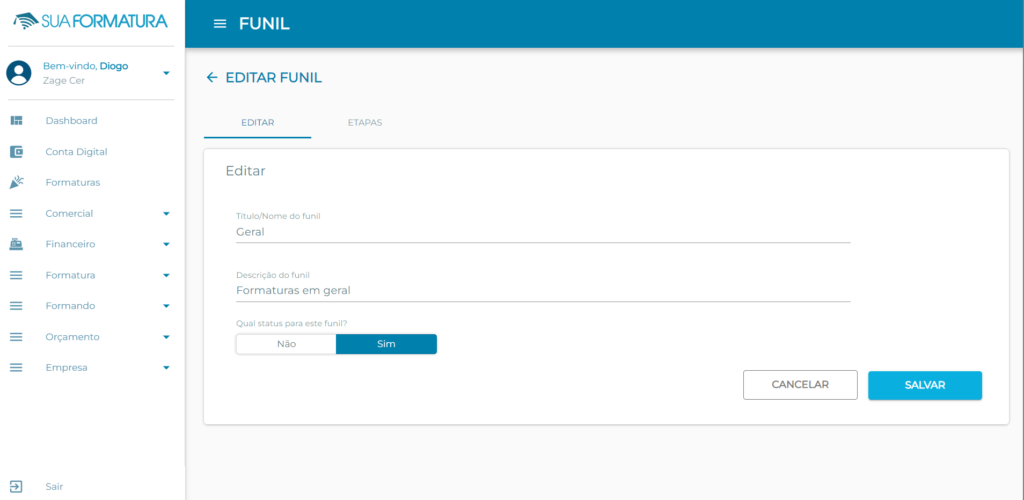Click the user avatar icon
Viewport: 1024px width, 500px height.
[x=19, y=72]
